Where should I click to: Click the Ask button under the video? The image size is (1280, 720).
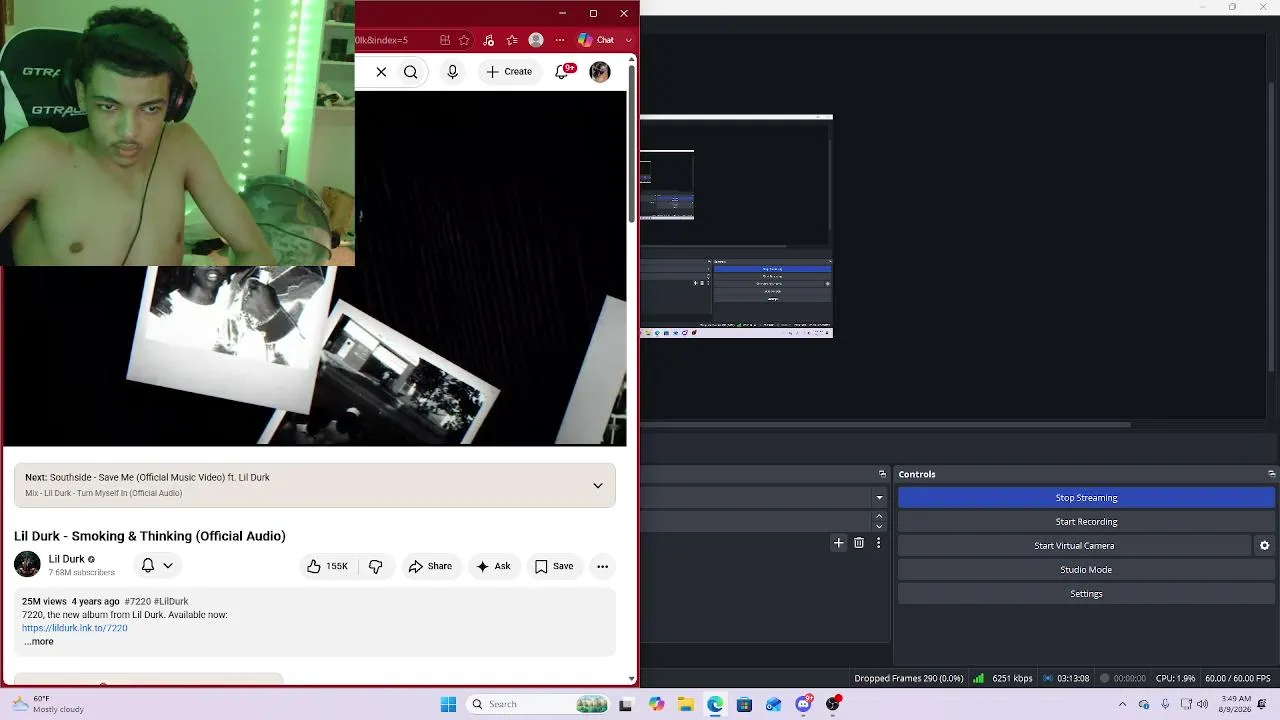click(x=494, y=566)
